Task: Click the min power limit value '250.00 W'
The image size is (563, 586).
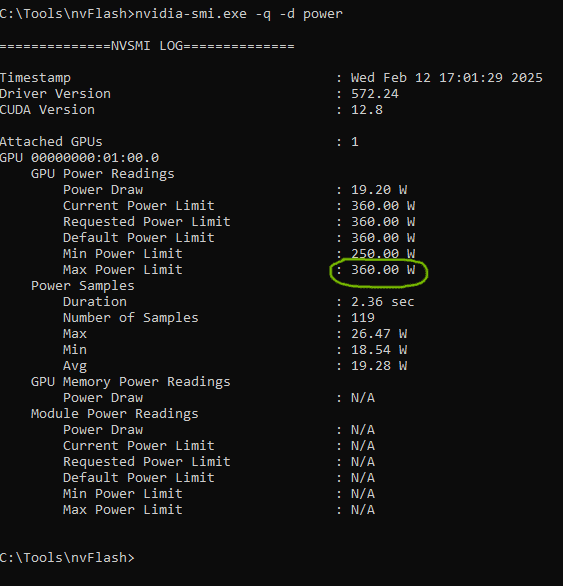Action: tap(383, 254)
